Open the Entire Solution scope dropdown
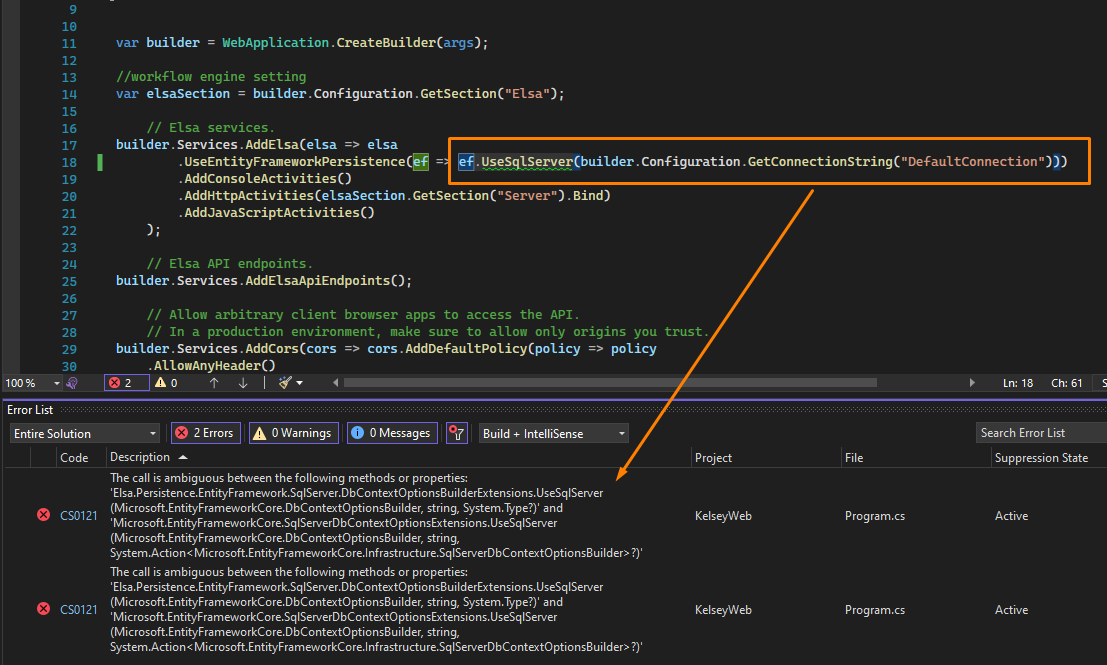The image size is (1107, 665). coord(84,432)
